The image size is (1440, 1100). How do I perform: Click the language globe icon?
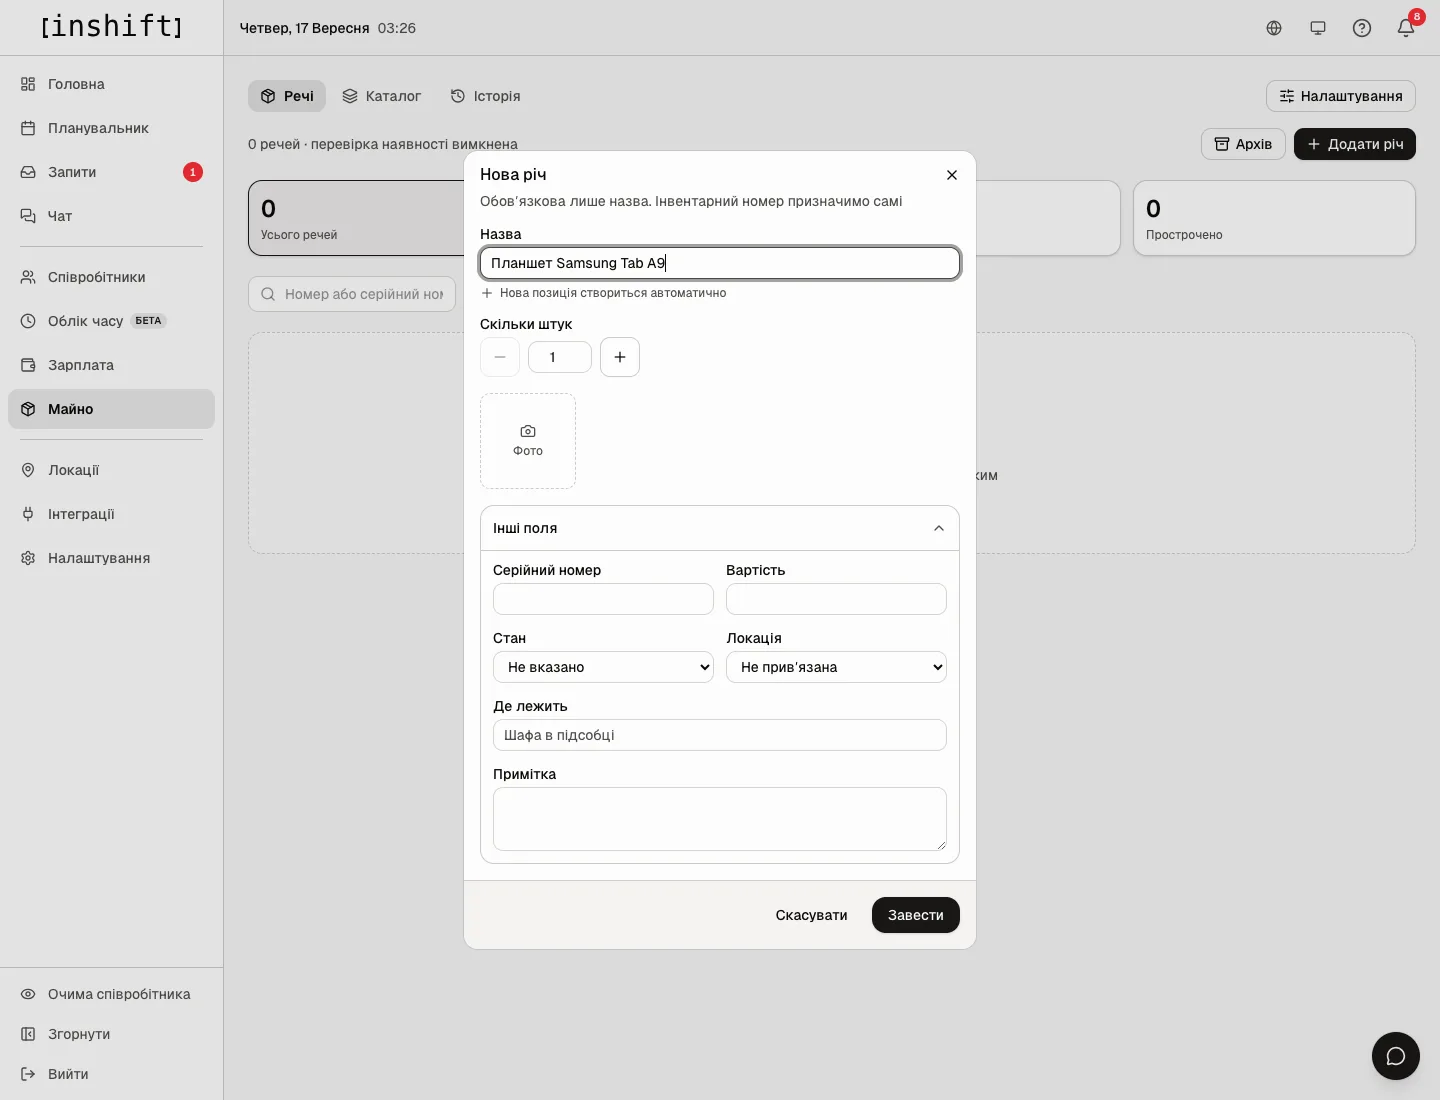[1274, 28]
